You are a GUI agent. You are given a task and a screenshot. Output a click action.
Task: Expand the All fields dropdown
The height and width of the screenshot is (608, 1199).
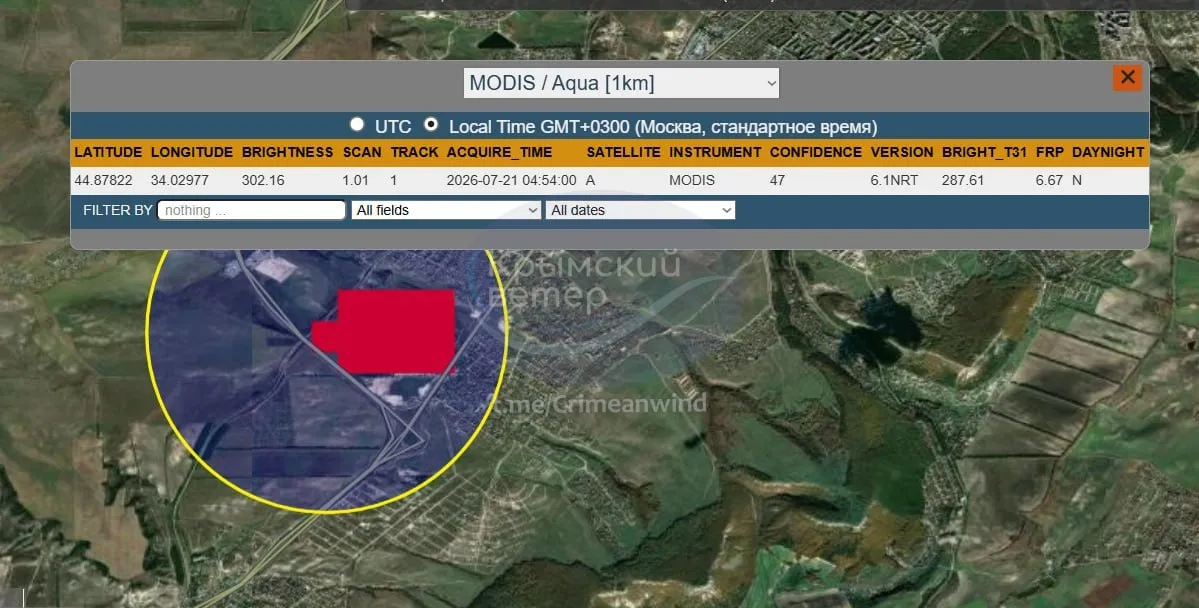point(446,210)
